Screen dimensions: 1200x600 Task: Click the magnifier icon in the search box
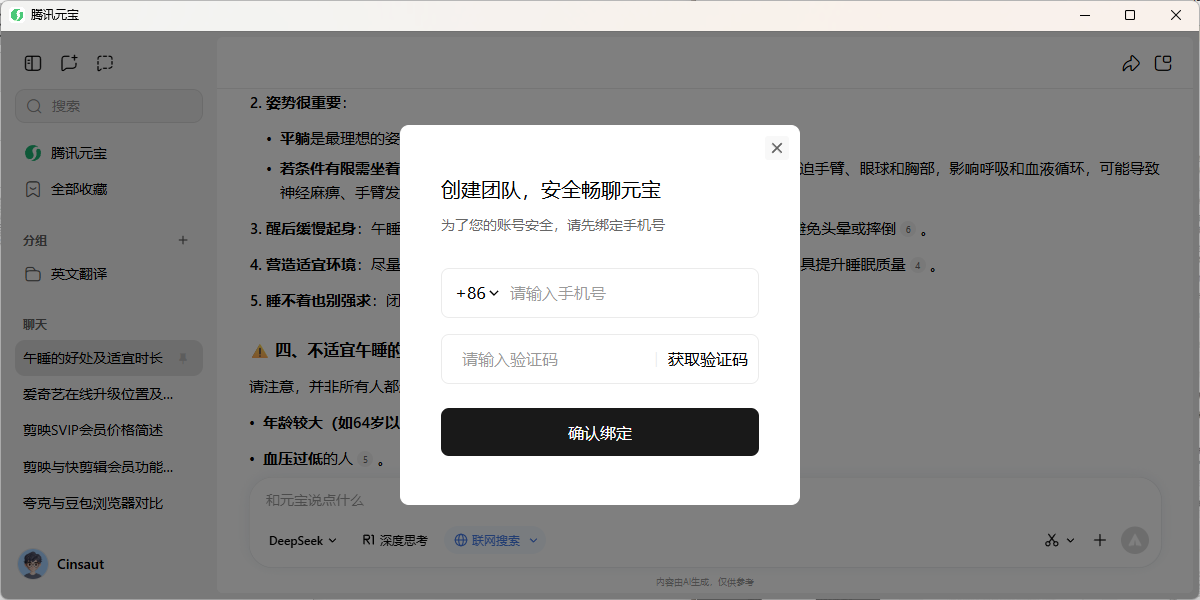coord(35,106)
